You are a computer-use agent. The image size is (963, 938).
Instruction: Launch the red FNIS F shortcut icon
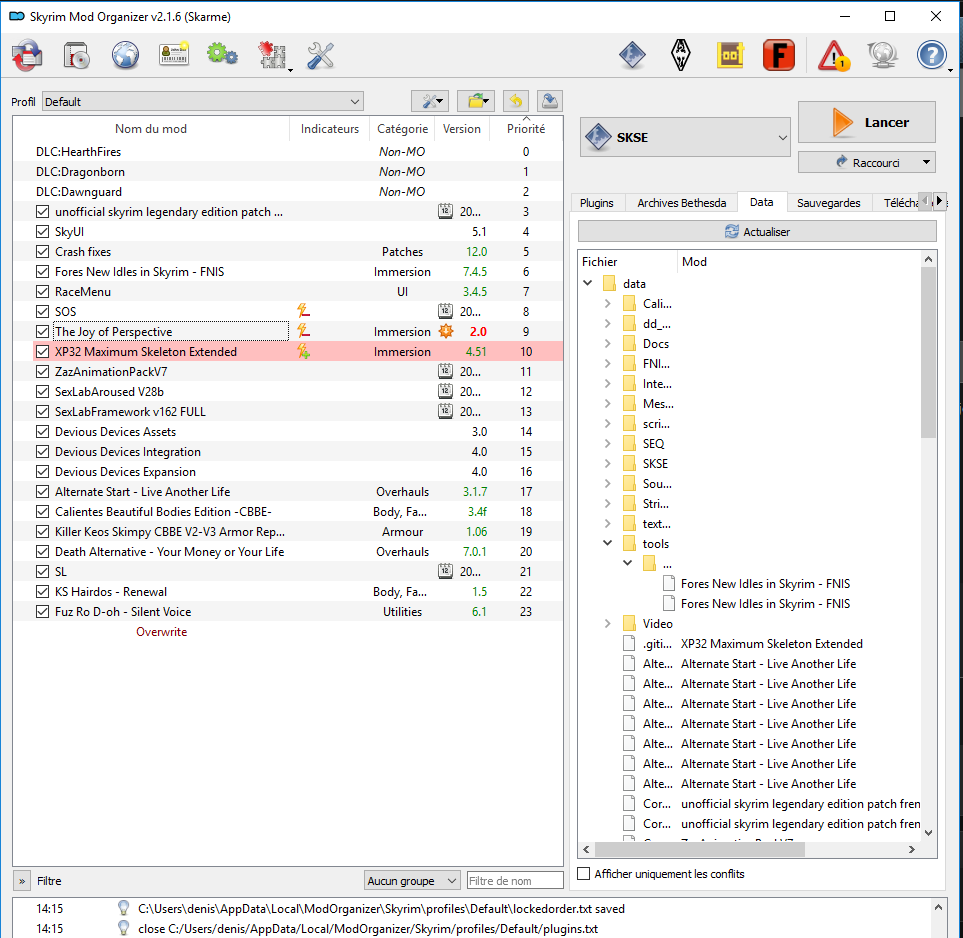tap(779, 55)
